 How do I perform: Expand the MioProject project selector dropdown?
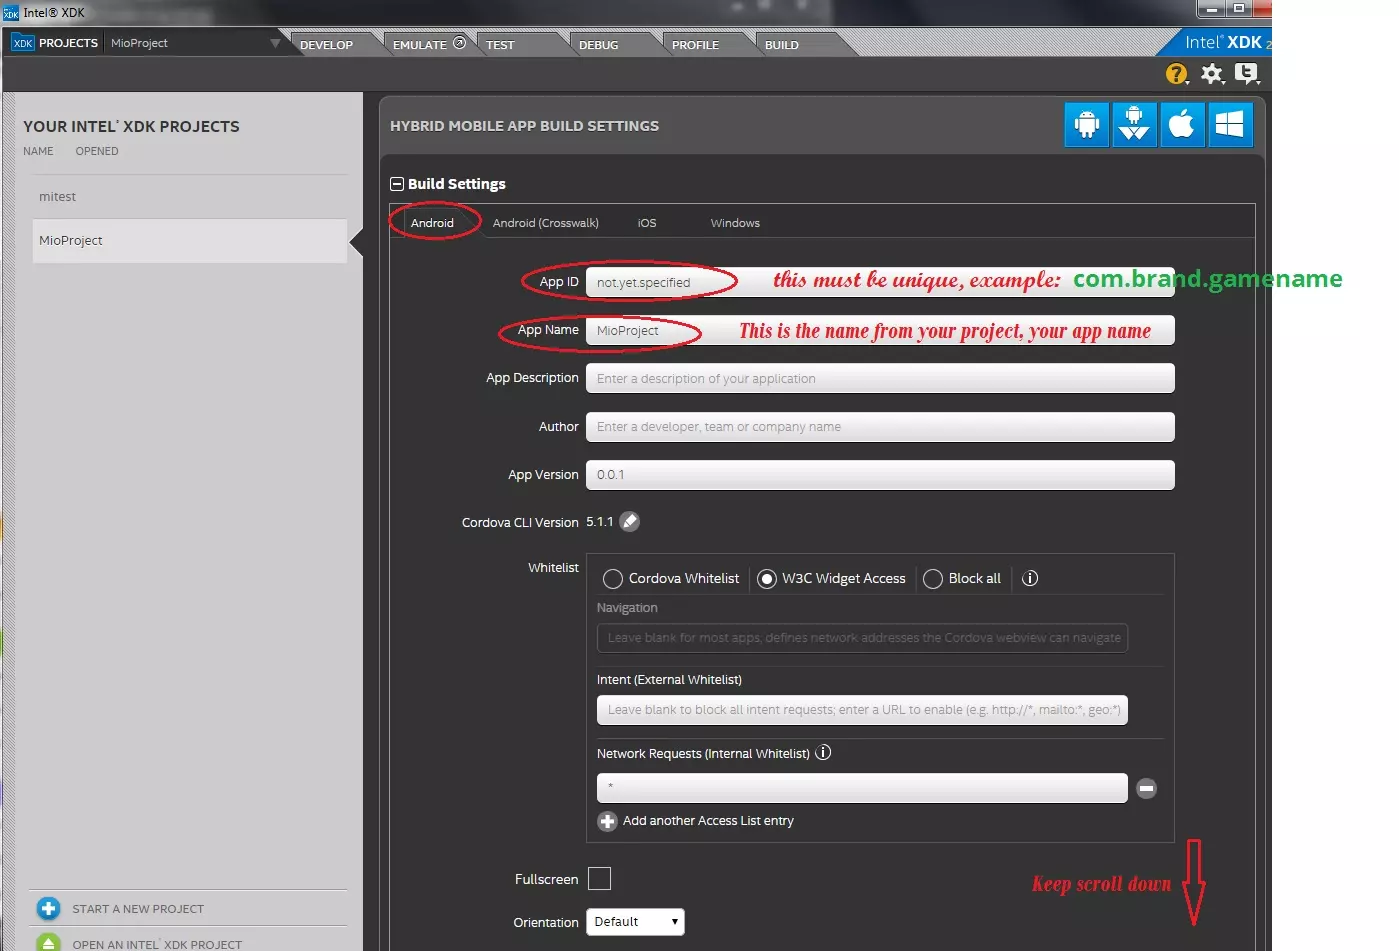point(275,43)
